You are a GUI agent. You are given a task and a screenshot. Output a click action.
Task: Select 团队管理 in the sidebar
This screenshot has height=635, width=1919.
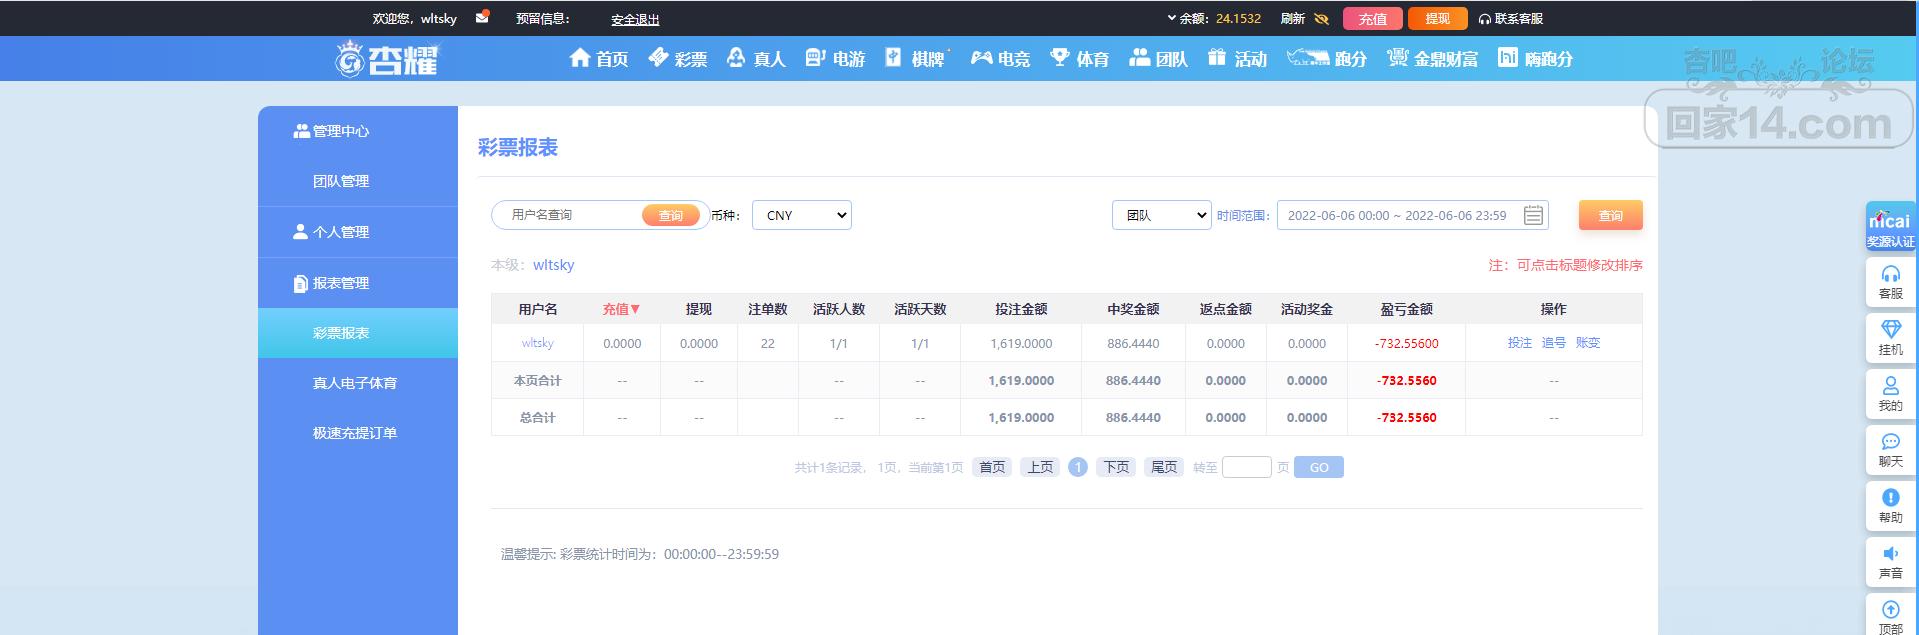pyautogui.click(x=341, y=181)
